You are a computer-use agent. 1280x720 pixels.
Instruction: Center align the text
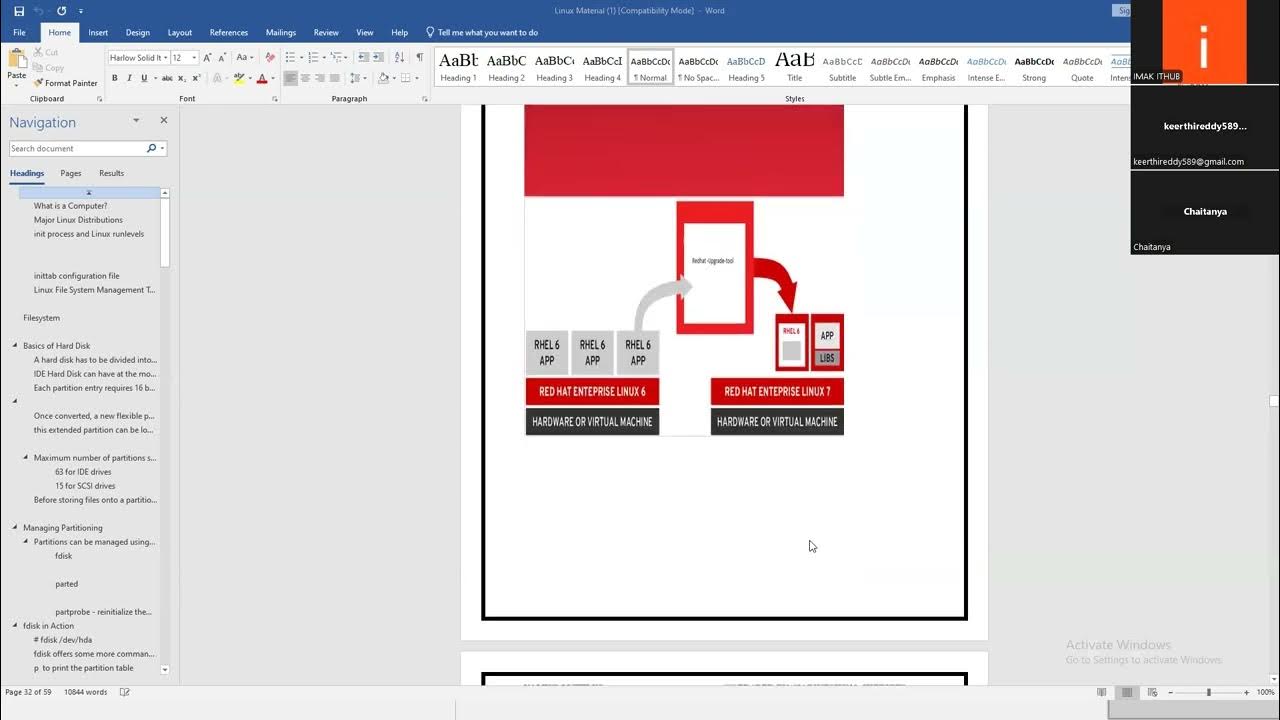pyautogui.click(x=305, y=78)
